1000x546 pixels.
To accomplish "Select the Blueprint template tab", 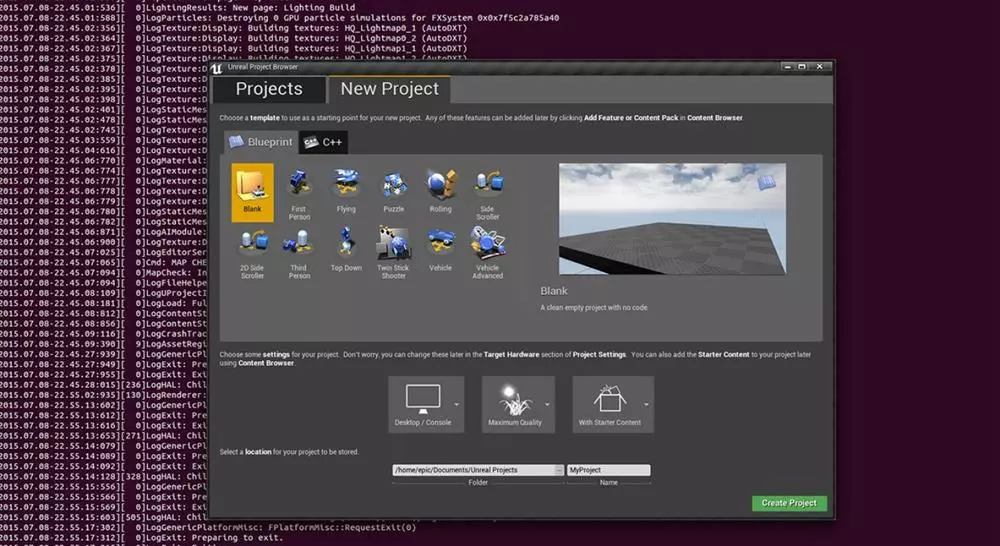I will 261,142.
